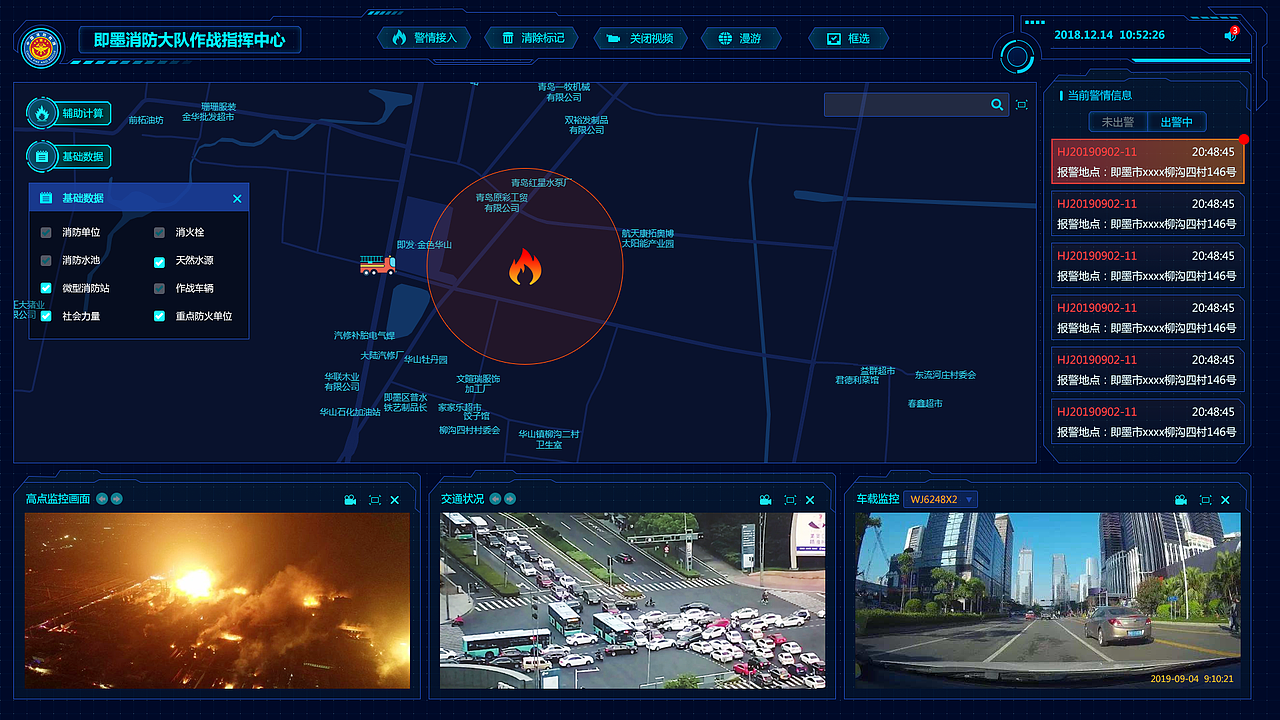
Task: Click map label 东流河庄村委会
Action: [x=945, y=375]
